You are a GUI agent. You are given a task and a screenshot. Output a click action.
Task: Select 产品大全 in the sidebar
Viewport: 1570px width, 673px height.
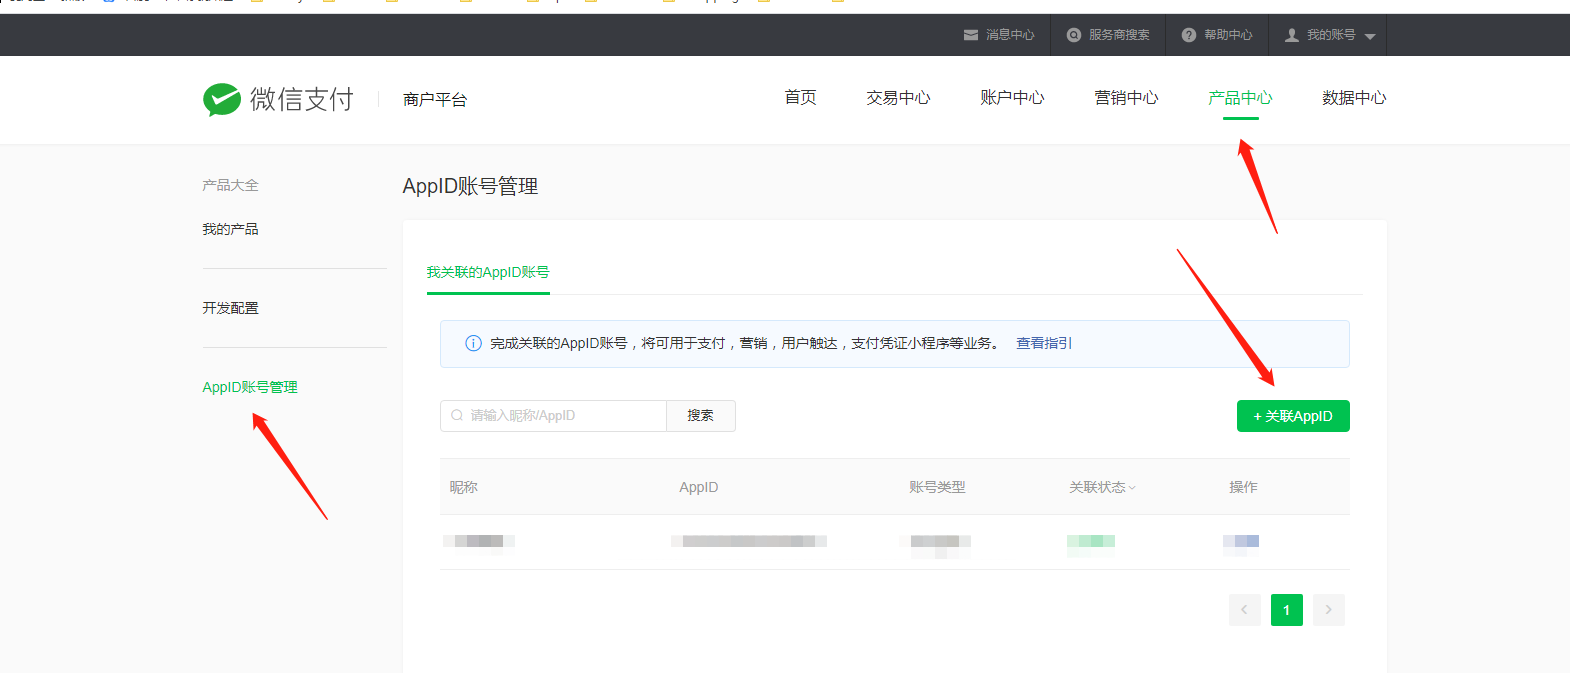tap(230, 185)
